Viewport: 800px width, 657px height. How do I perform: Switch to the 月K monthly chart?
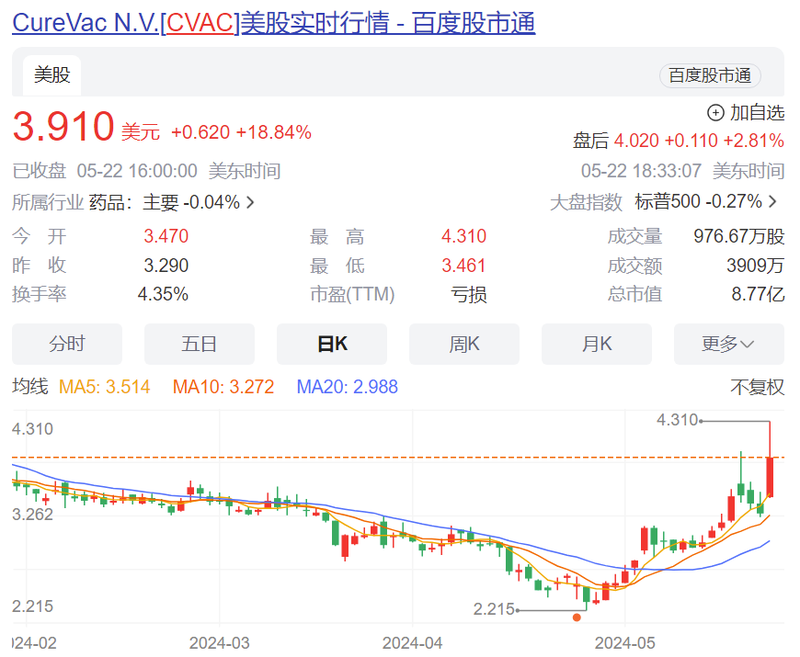(596, 344)
